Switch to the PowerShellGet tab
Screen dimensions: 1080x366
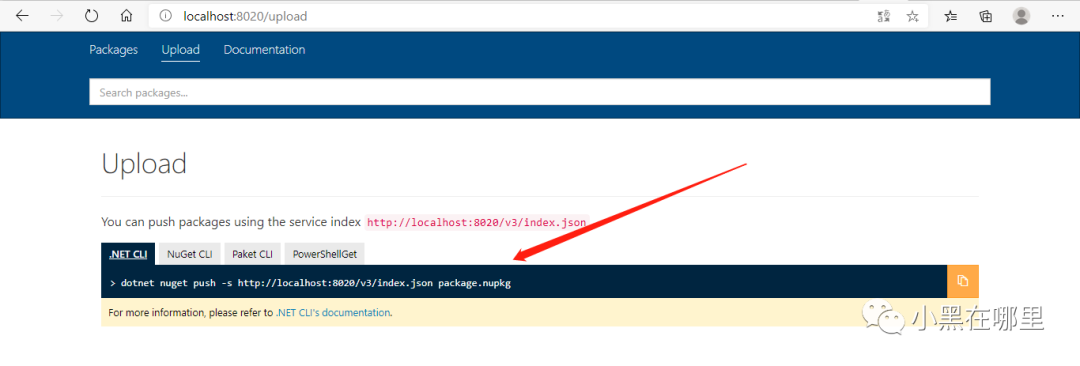(x=324, y=254)
